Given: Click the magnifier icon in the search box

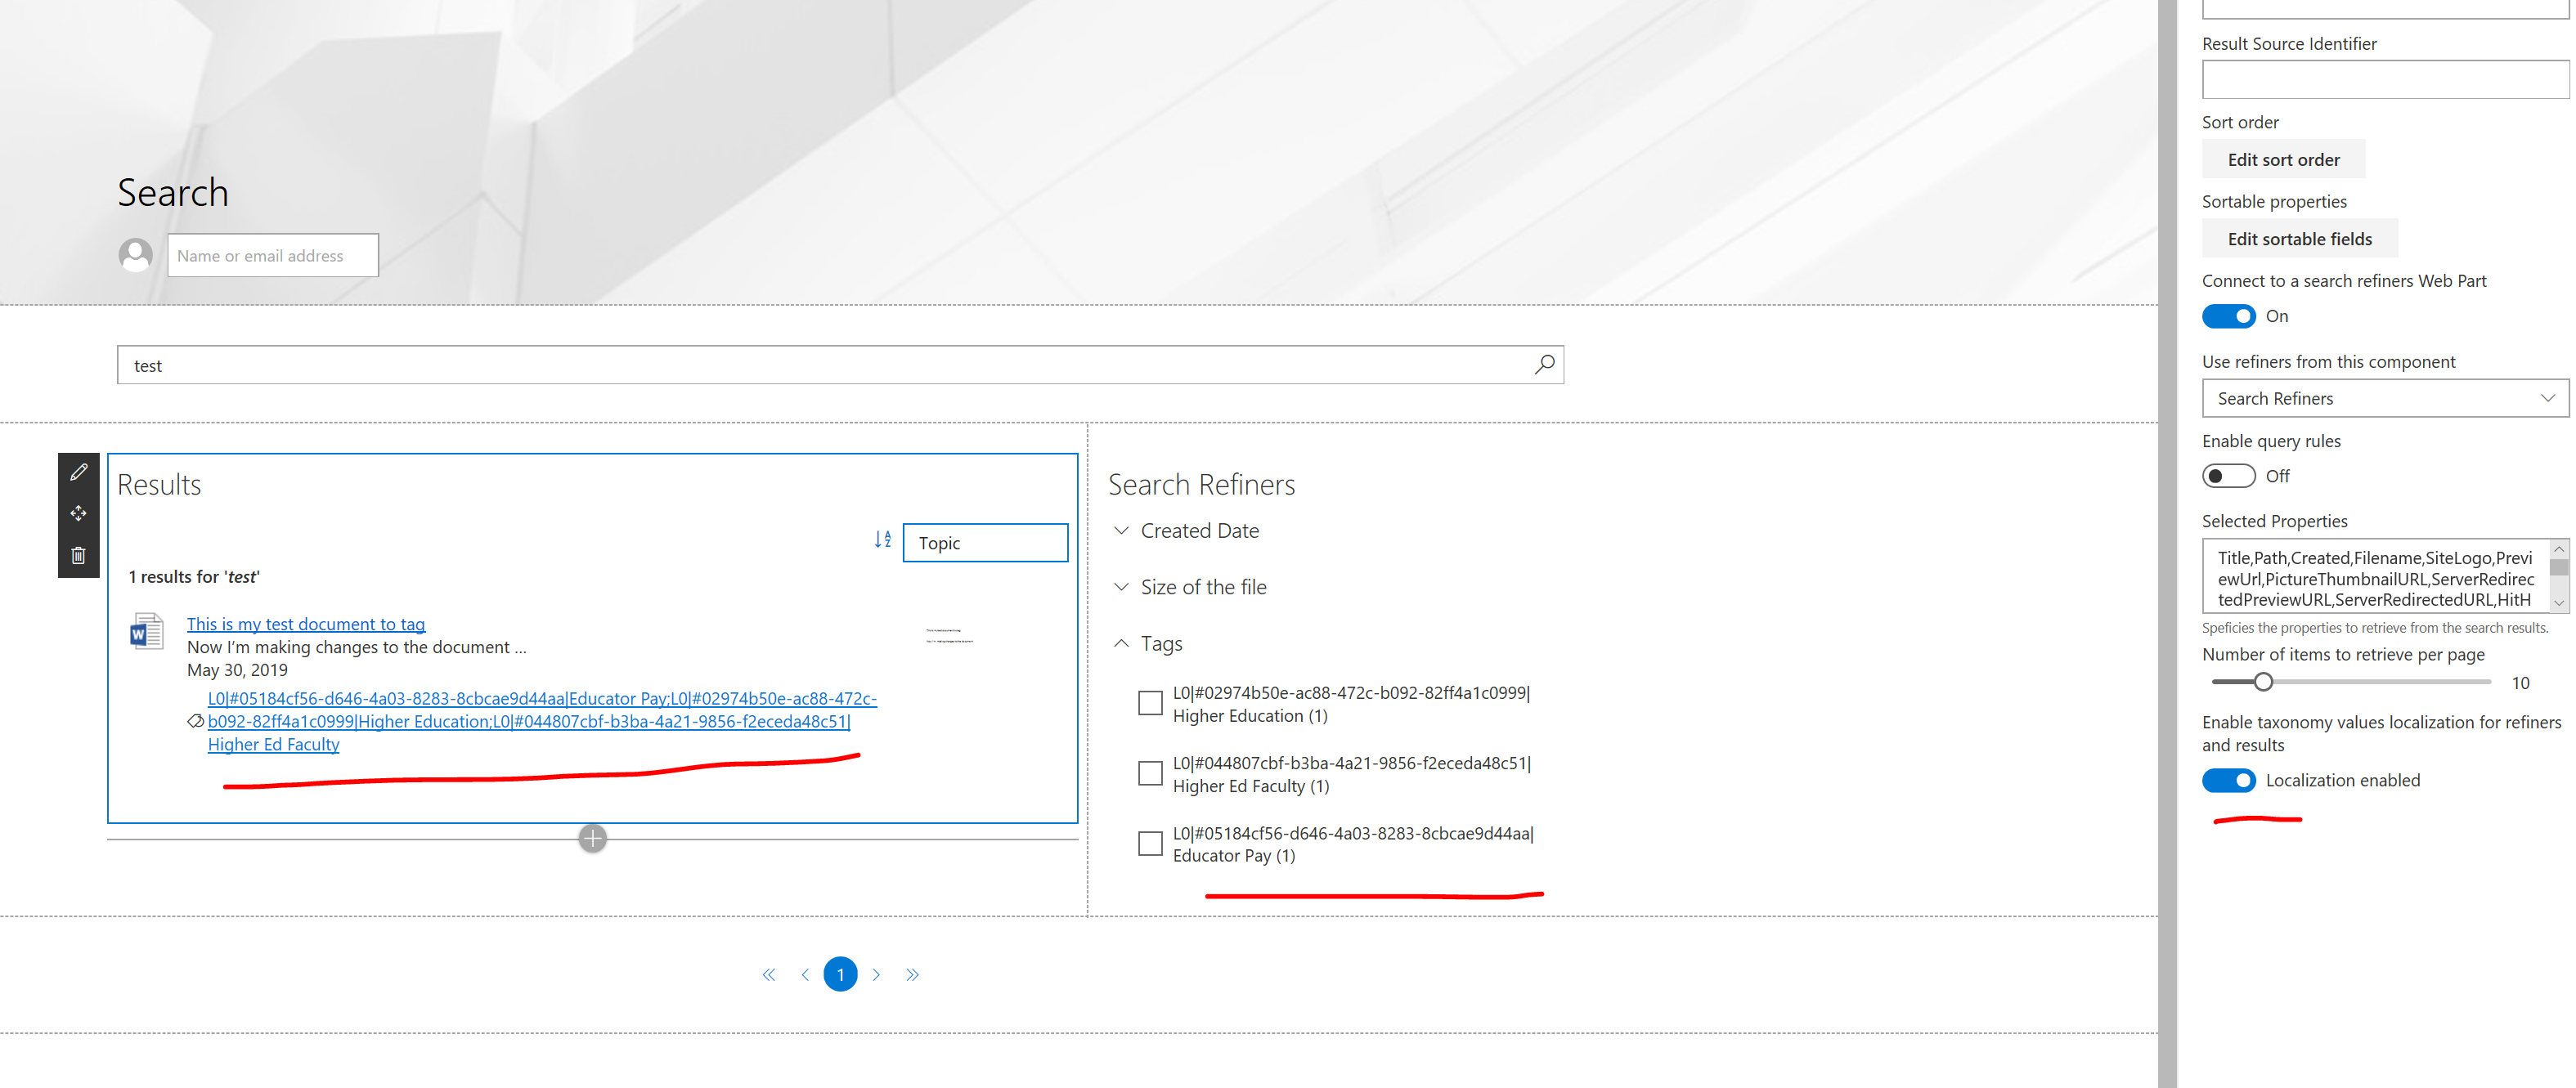Looking at the screenshot, I should [x=1543, y=364].
